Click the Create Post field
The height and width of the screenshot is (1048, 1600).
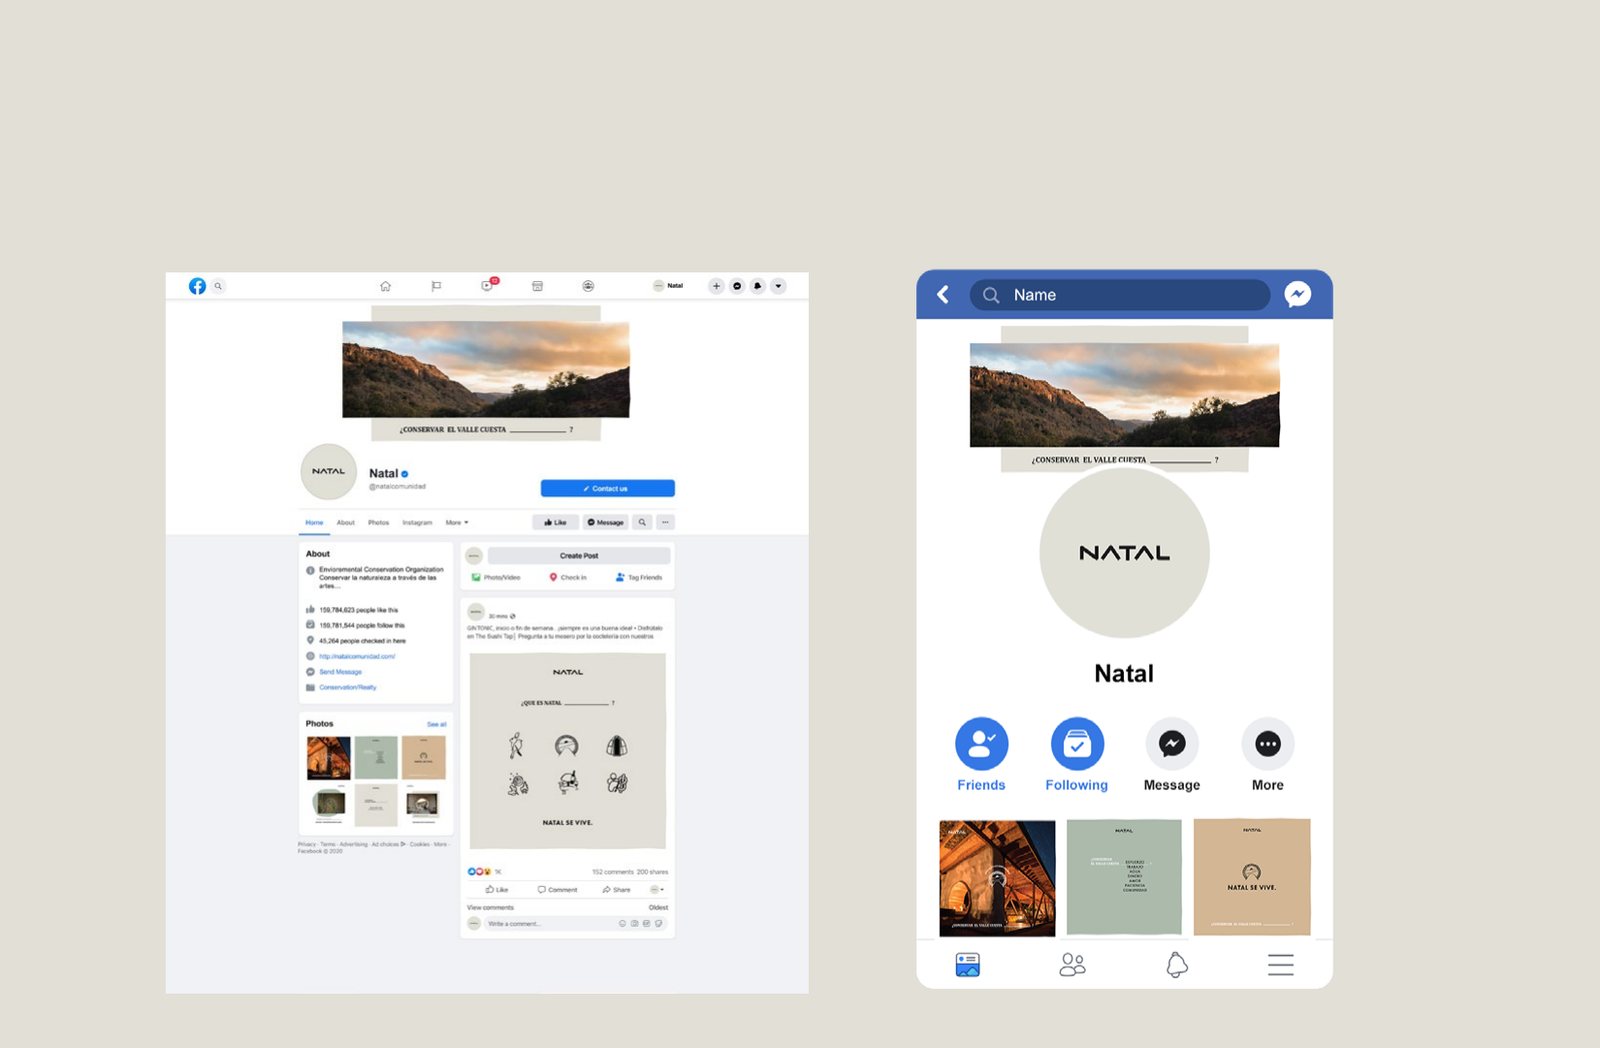click(579, 555)
